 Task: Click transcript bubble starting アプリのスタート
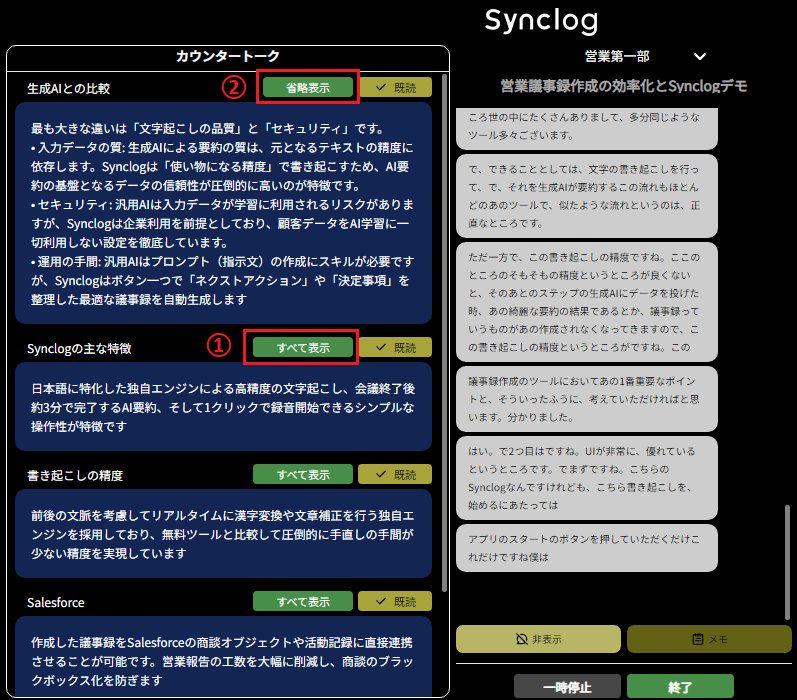587,548
